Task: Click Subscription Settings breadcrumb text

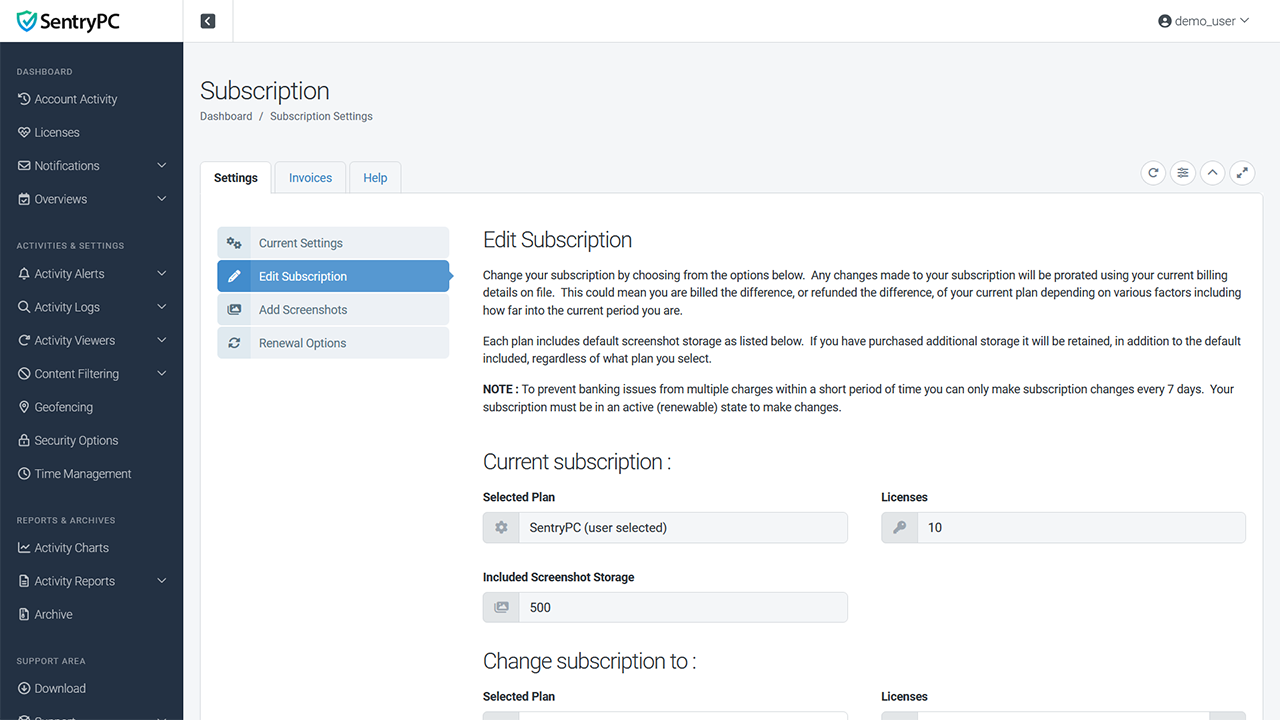Action: pos(321,116)
